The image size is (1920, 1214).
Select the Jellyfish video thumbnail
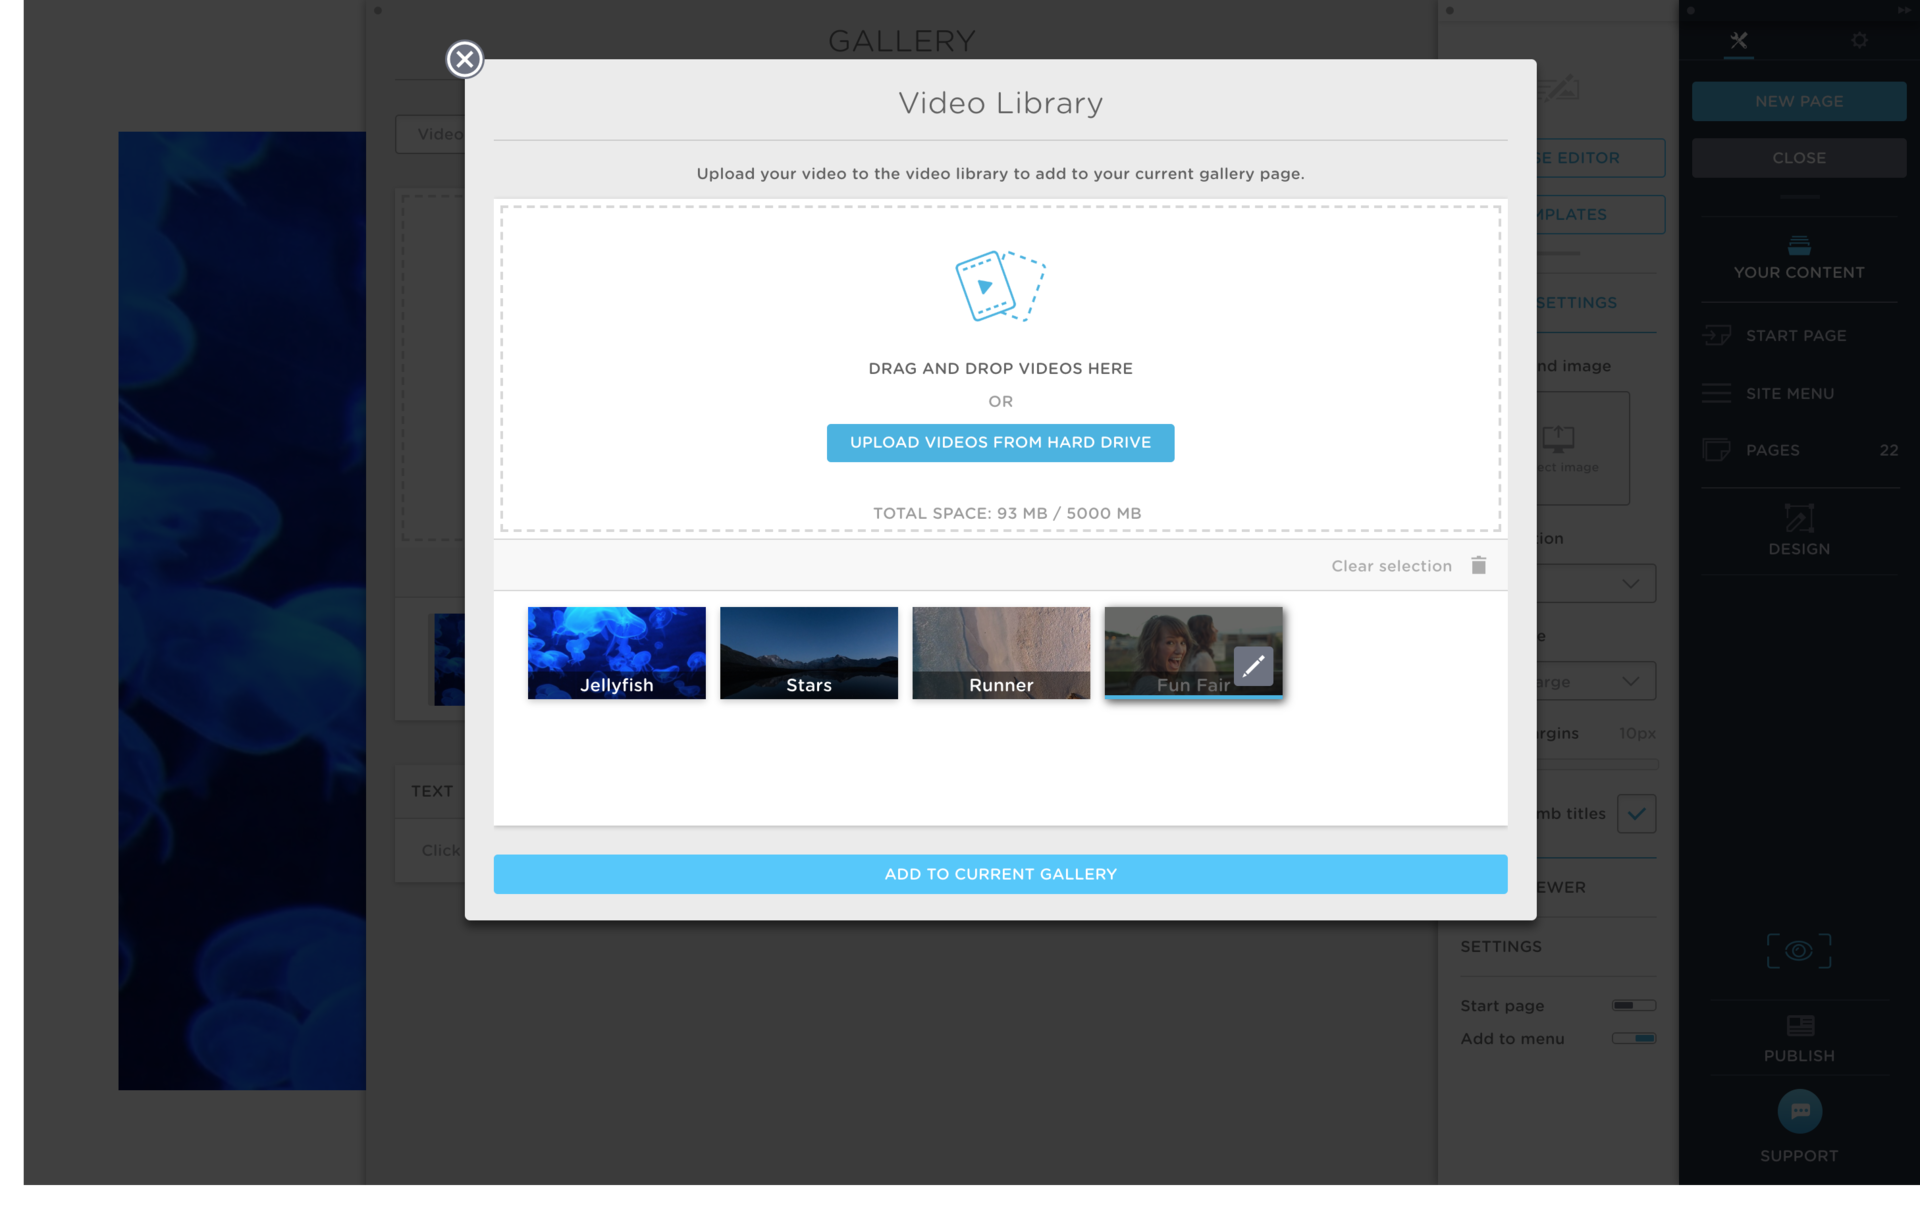click(616, 653)
